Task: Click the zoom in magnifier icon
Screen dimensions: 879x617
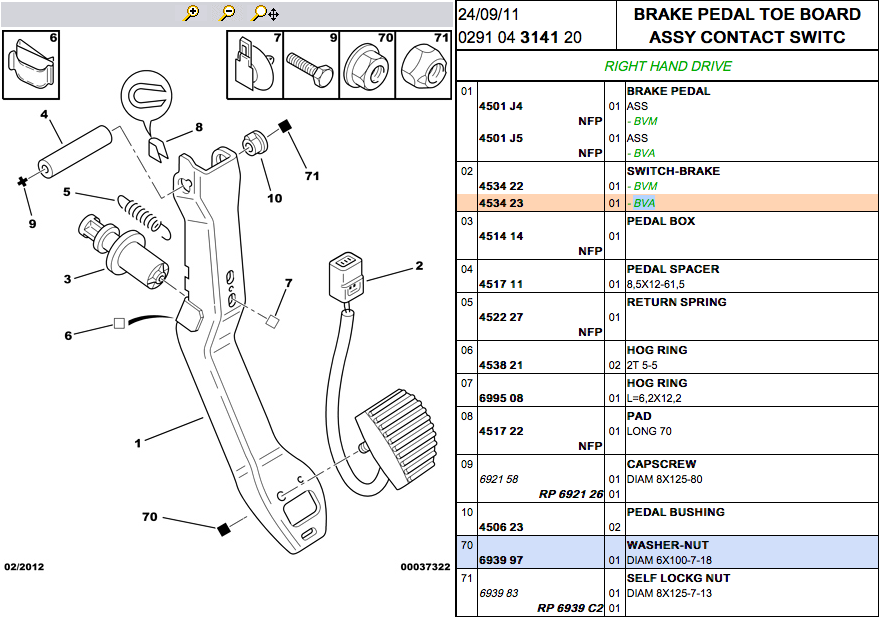Action: [192, 13]
